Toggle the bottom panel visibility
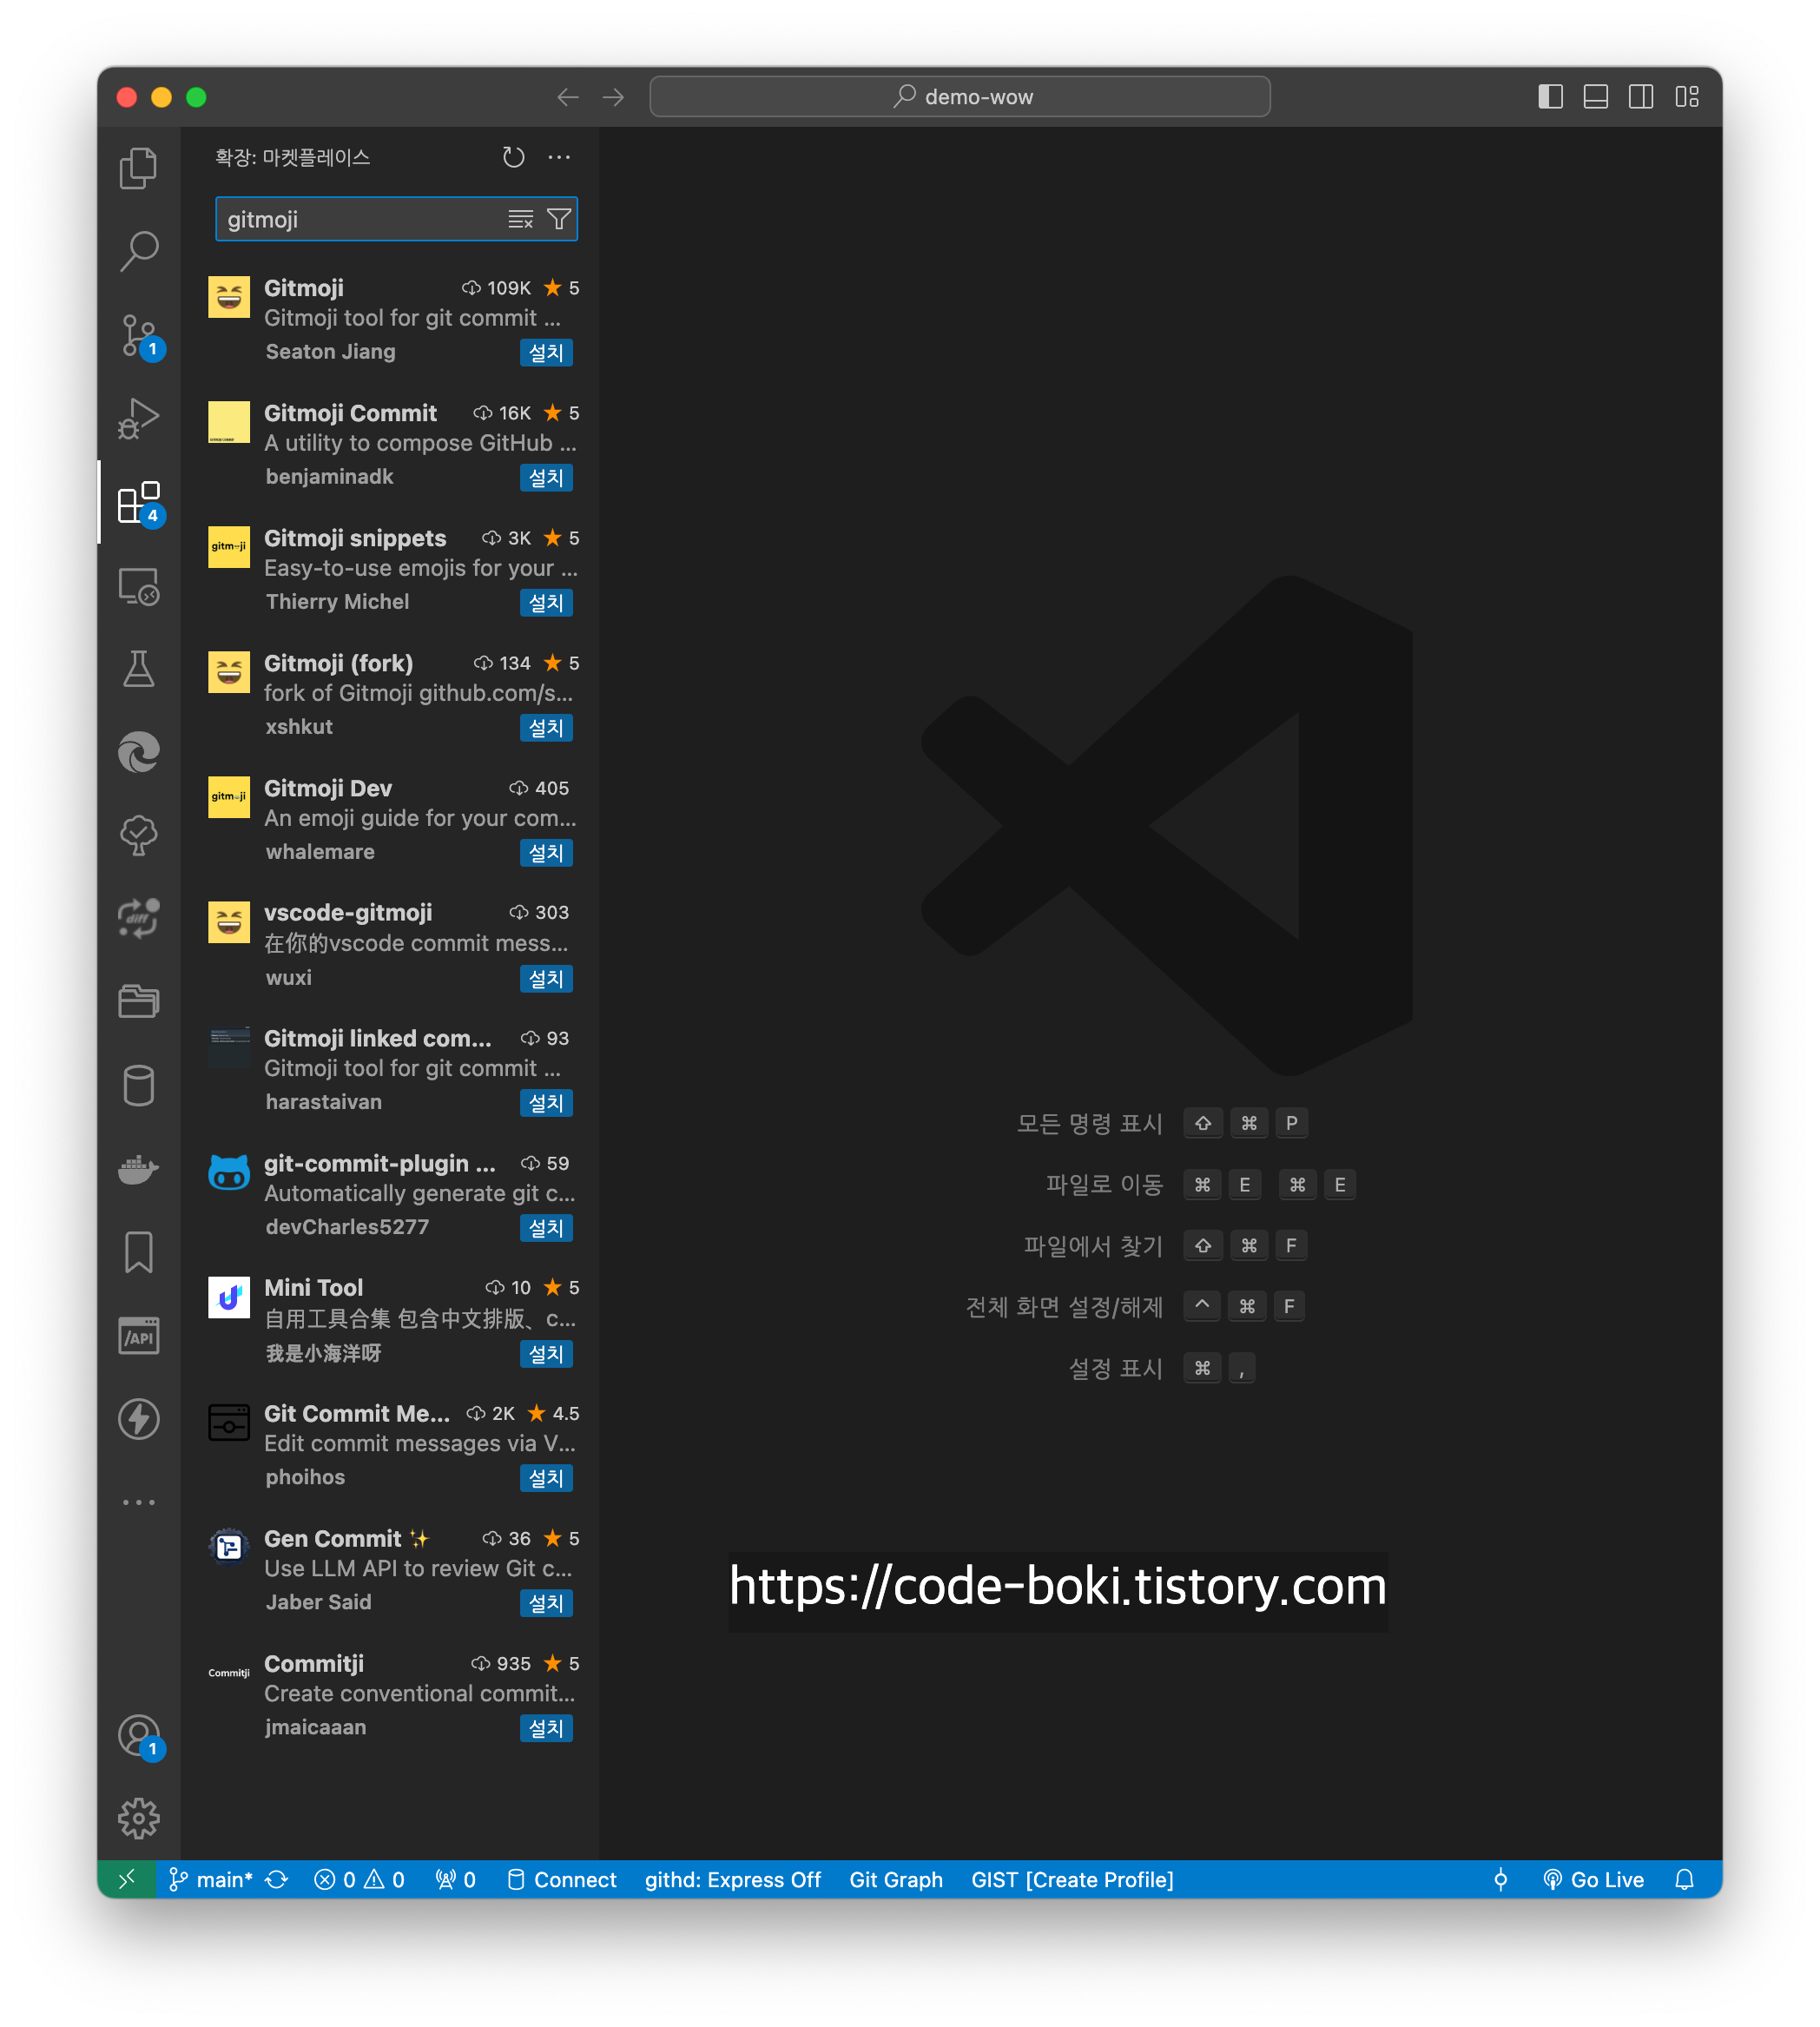 pos(1595,97)
